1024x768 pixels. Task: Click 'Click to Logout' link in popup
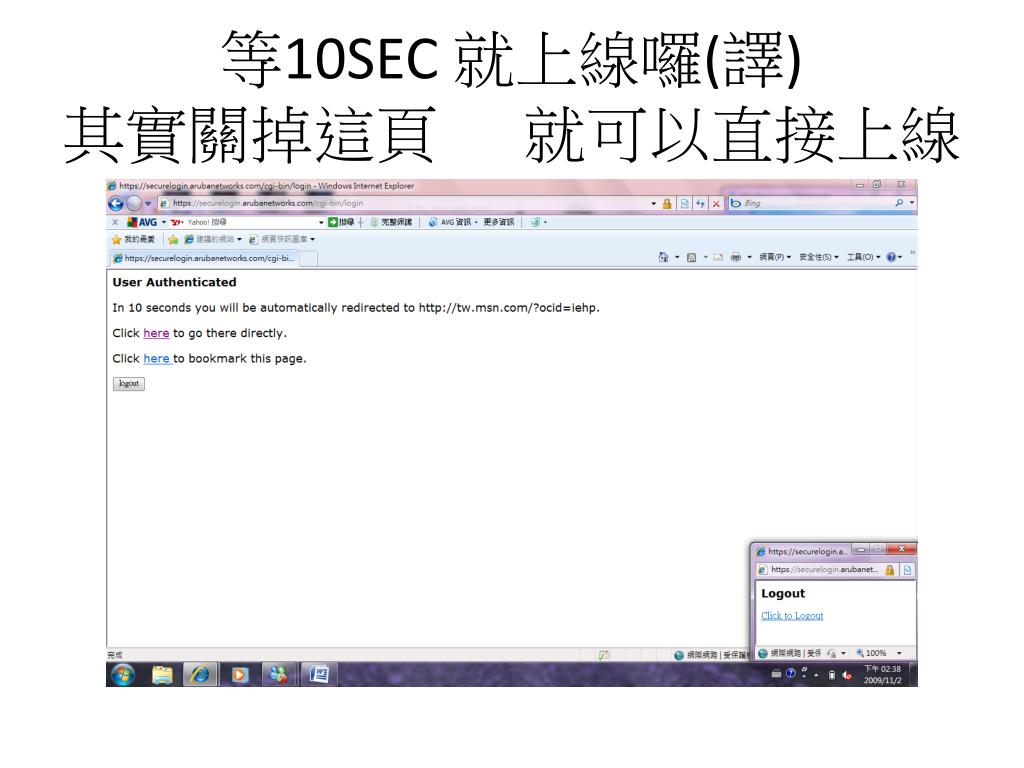(x=792, y=615)
